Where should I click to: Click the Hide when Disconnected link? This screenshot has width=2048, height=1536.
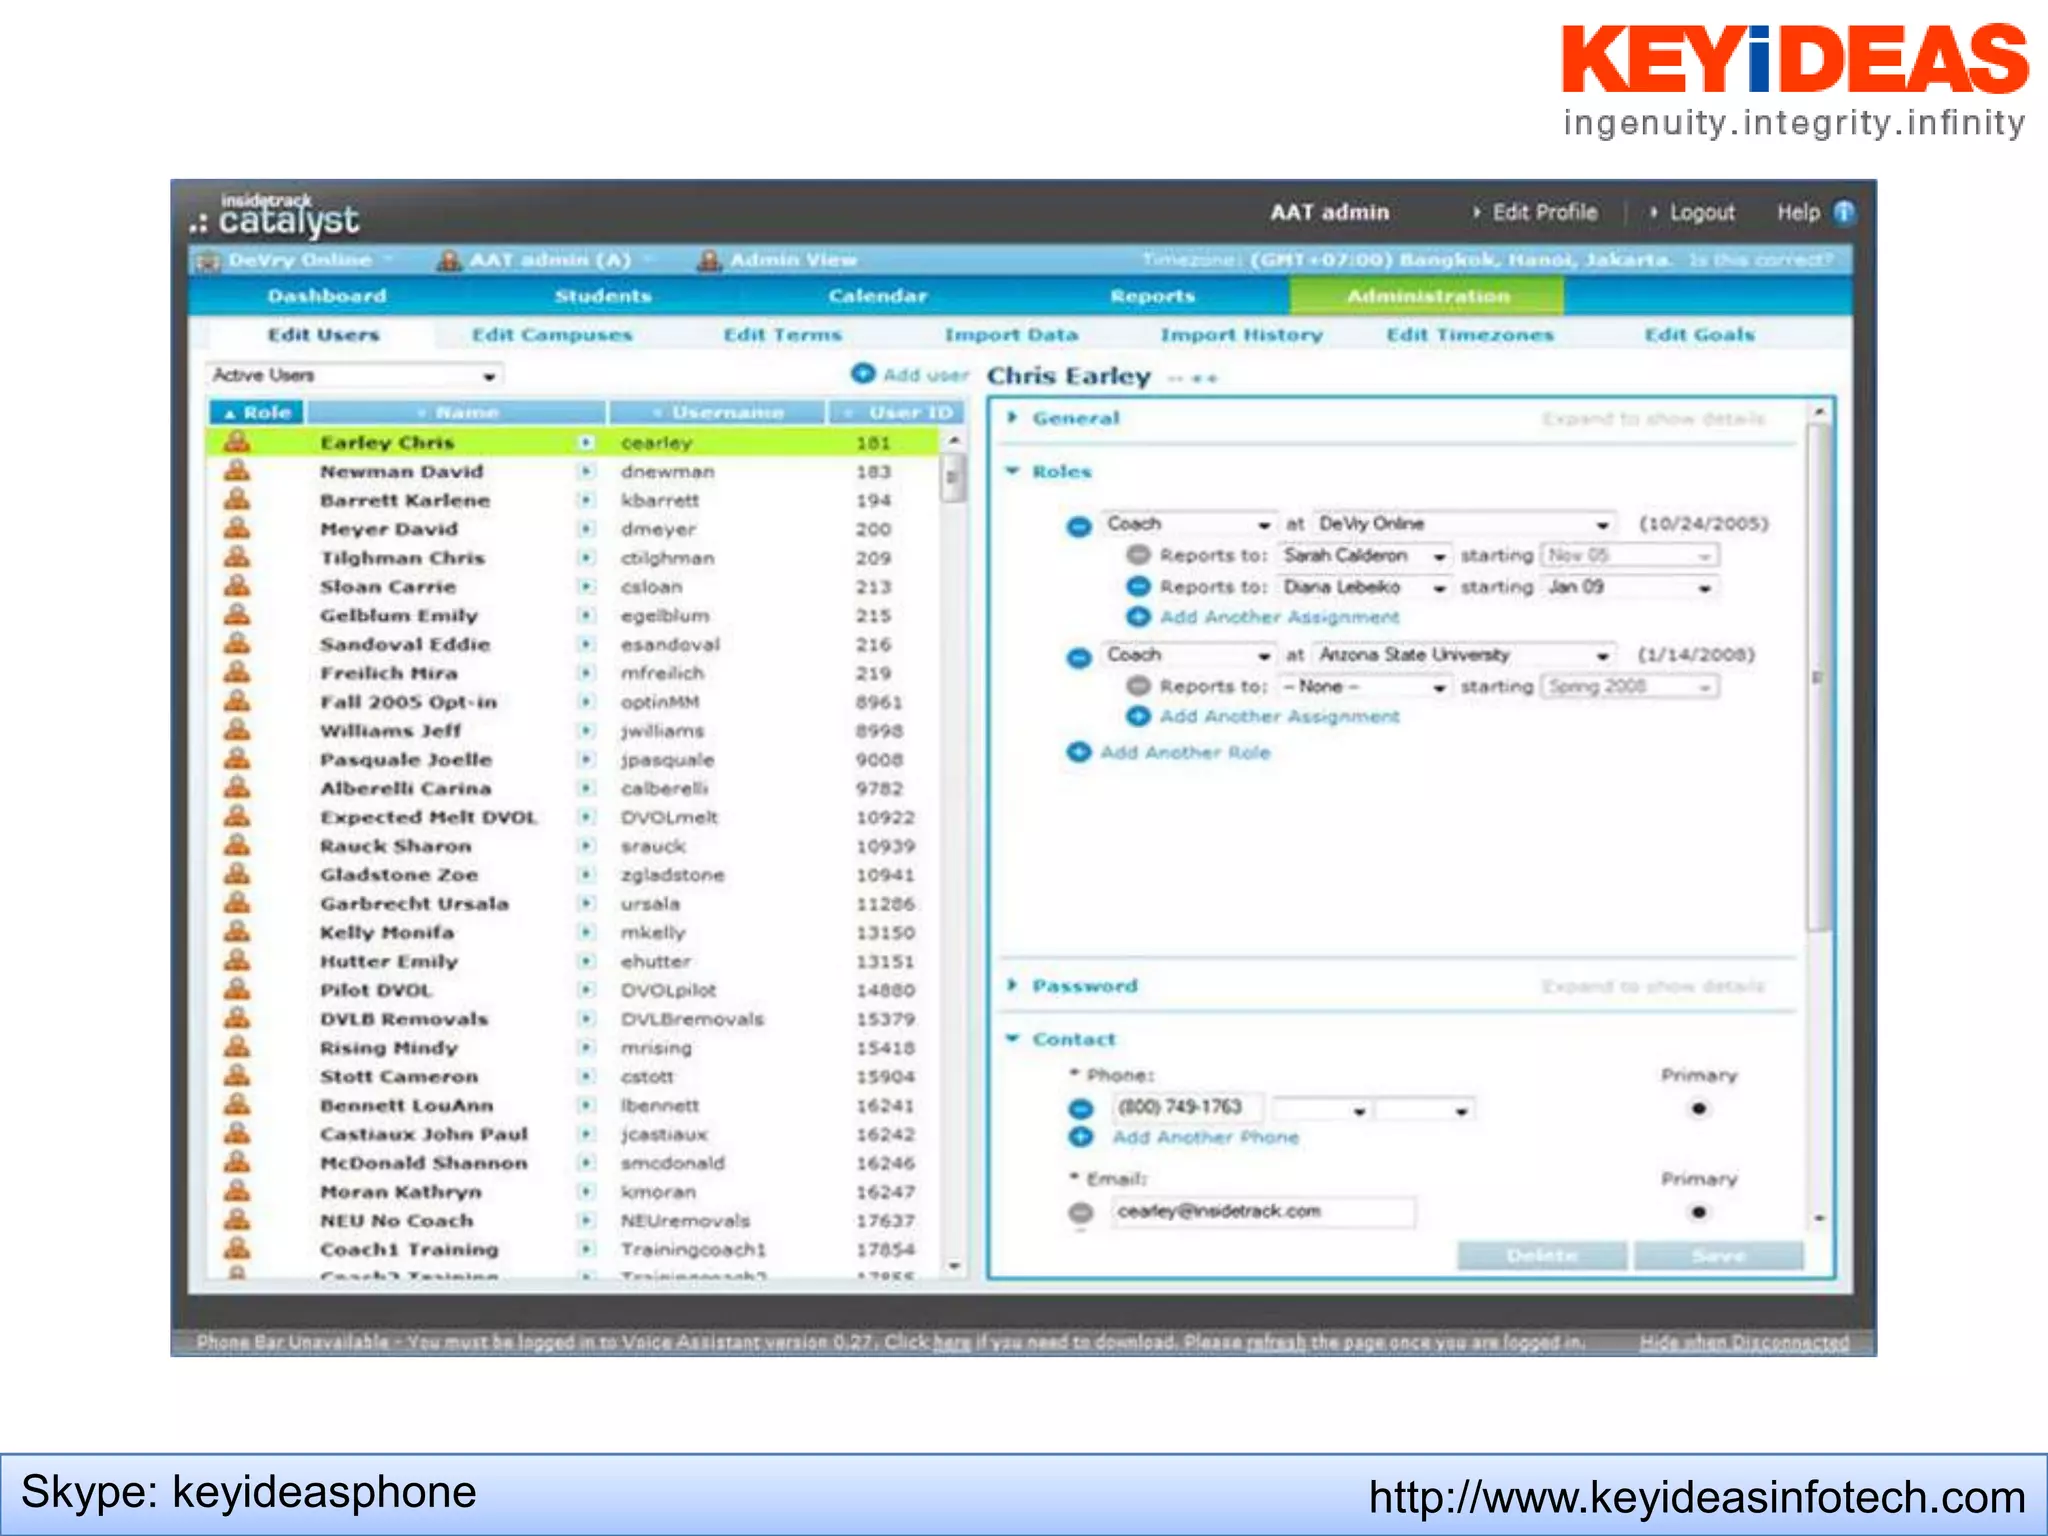pos(1744,1342)
